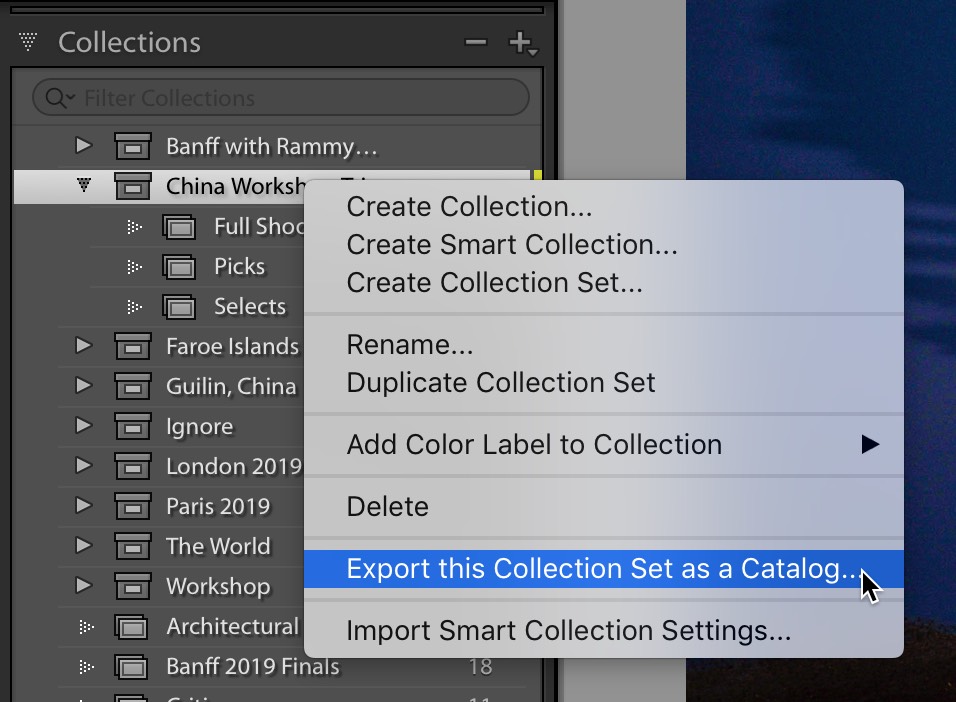Viewport: 956px width, 702px height.
Task: Click the London 2019 set icon
Action: [x=133, y=466]
